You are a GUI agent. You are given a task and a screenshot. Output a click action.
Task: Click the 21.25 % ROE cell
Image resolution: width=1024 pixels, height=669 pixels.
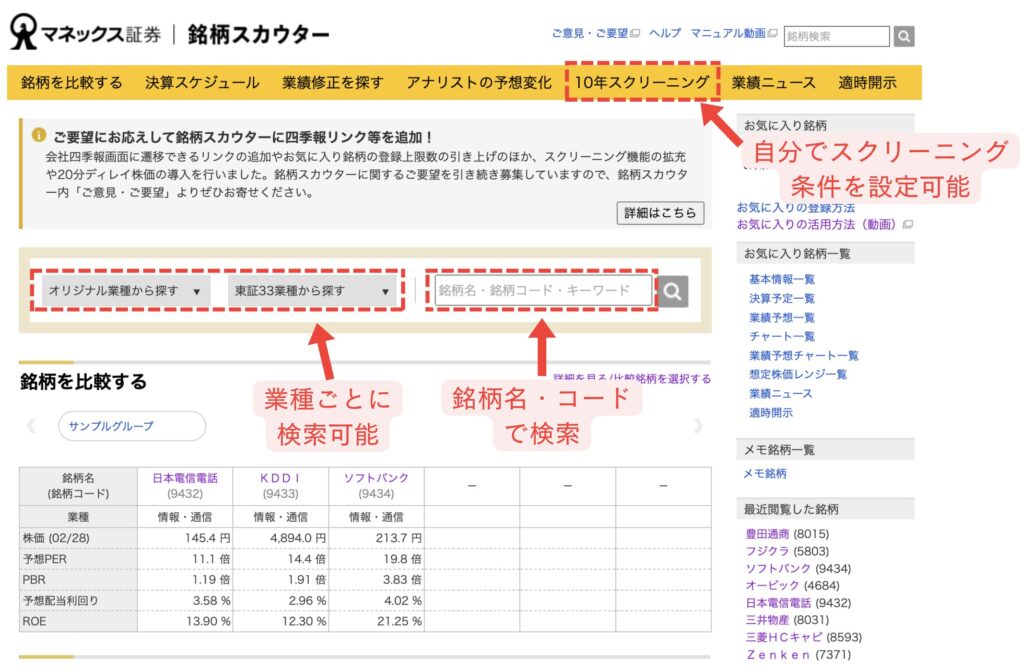pyautogui.click(x=376, y=621)
